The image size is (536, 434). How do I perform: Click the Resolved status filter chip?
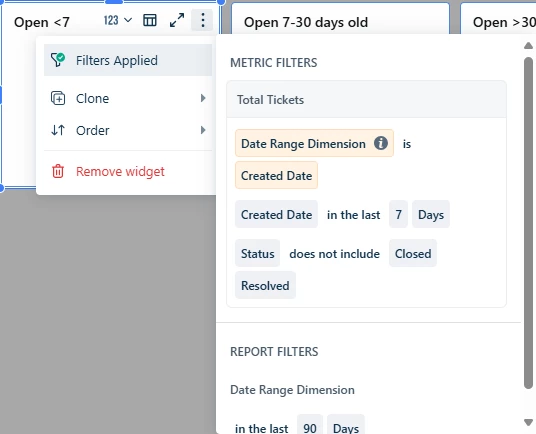265,285
